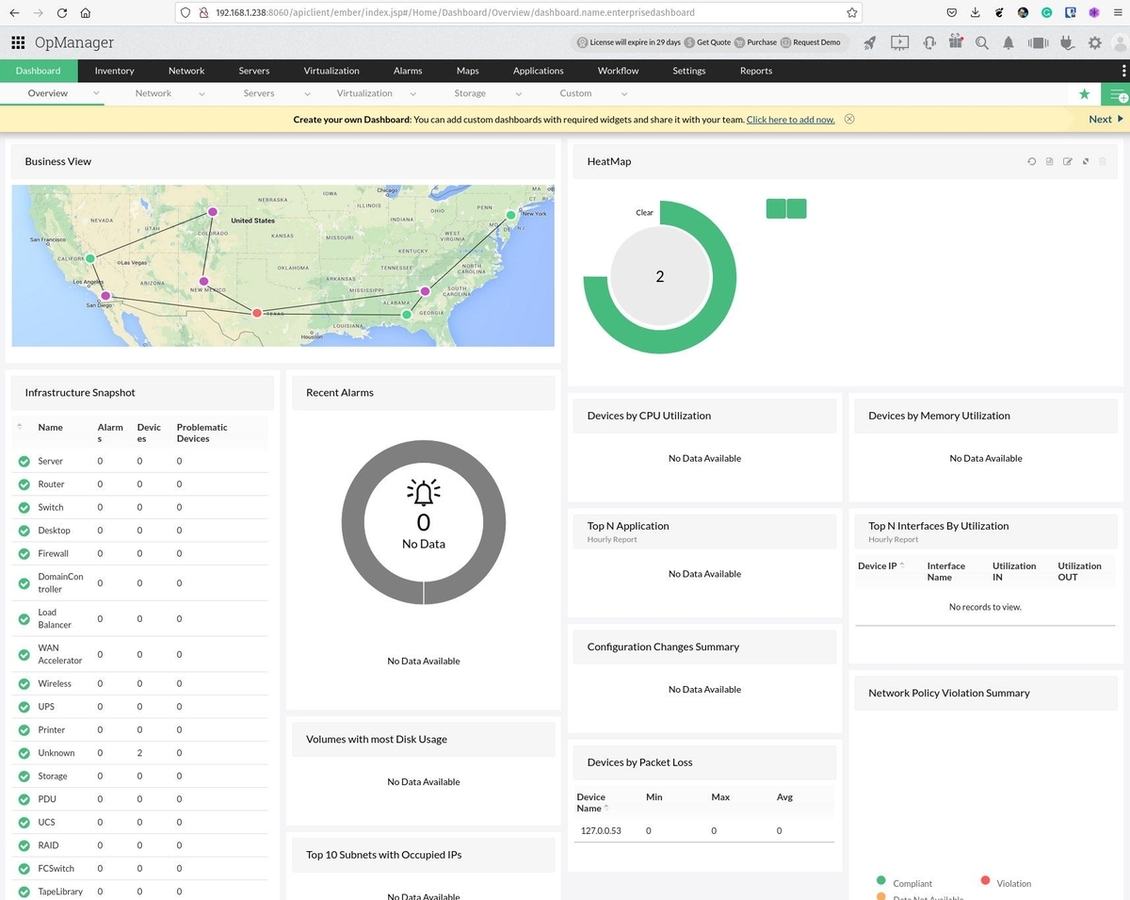Viewport: 1130px width, 900px height.
Task: Refresh the HeatMap widget
Action: pos(1031,161)
